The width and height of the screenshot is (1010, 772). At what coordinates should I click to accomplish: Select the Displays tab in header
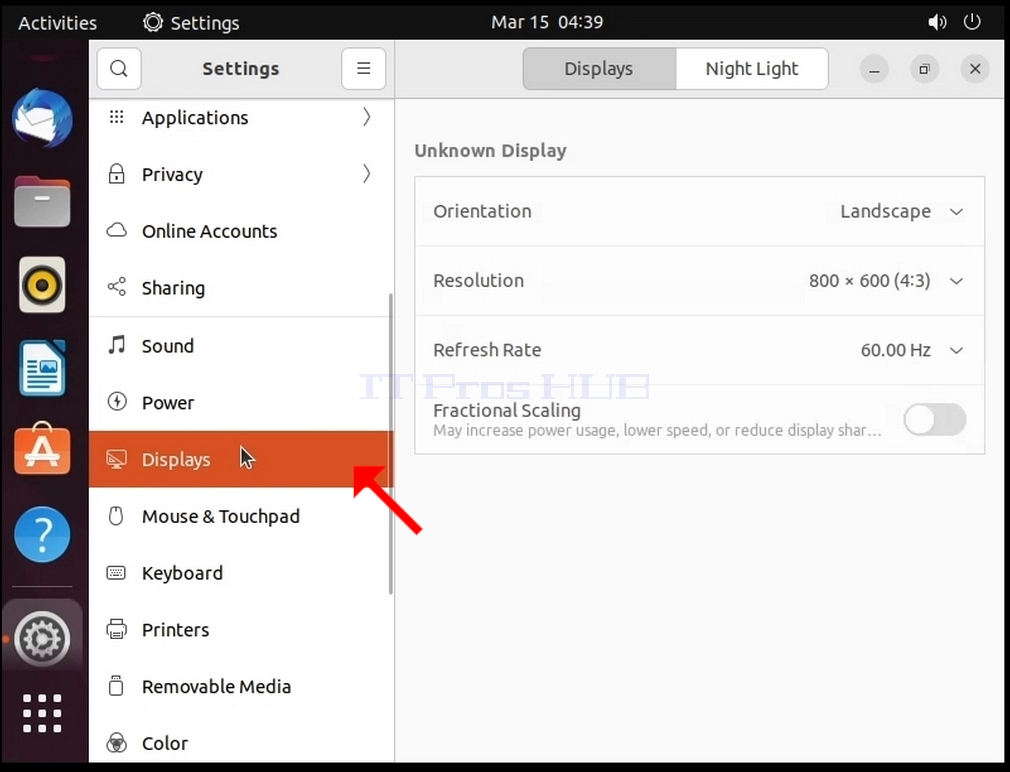(599, 68)
